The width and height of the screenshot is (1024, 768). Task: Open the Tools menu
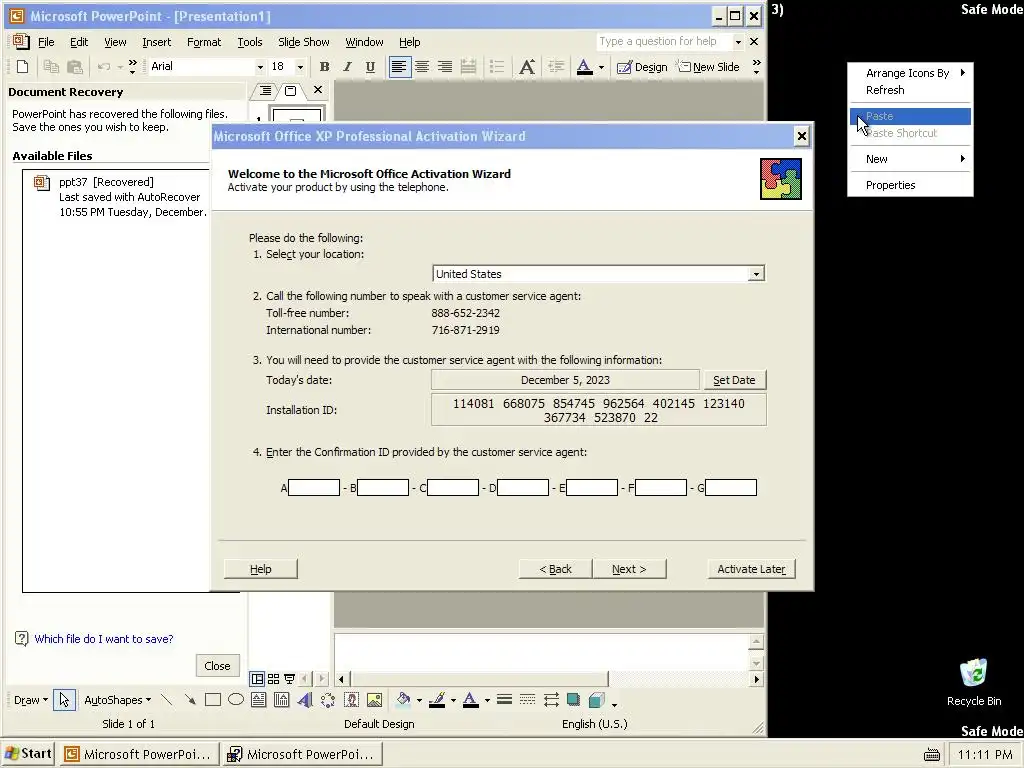click(249, 42)
